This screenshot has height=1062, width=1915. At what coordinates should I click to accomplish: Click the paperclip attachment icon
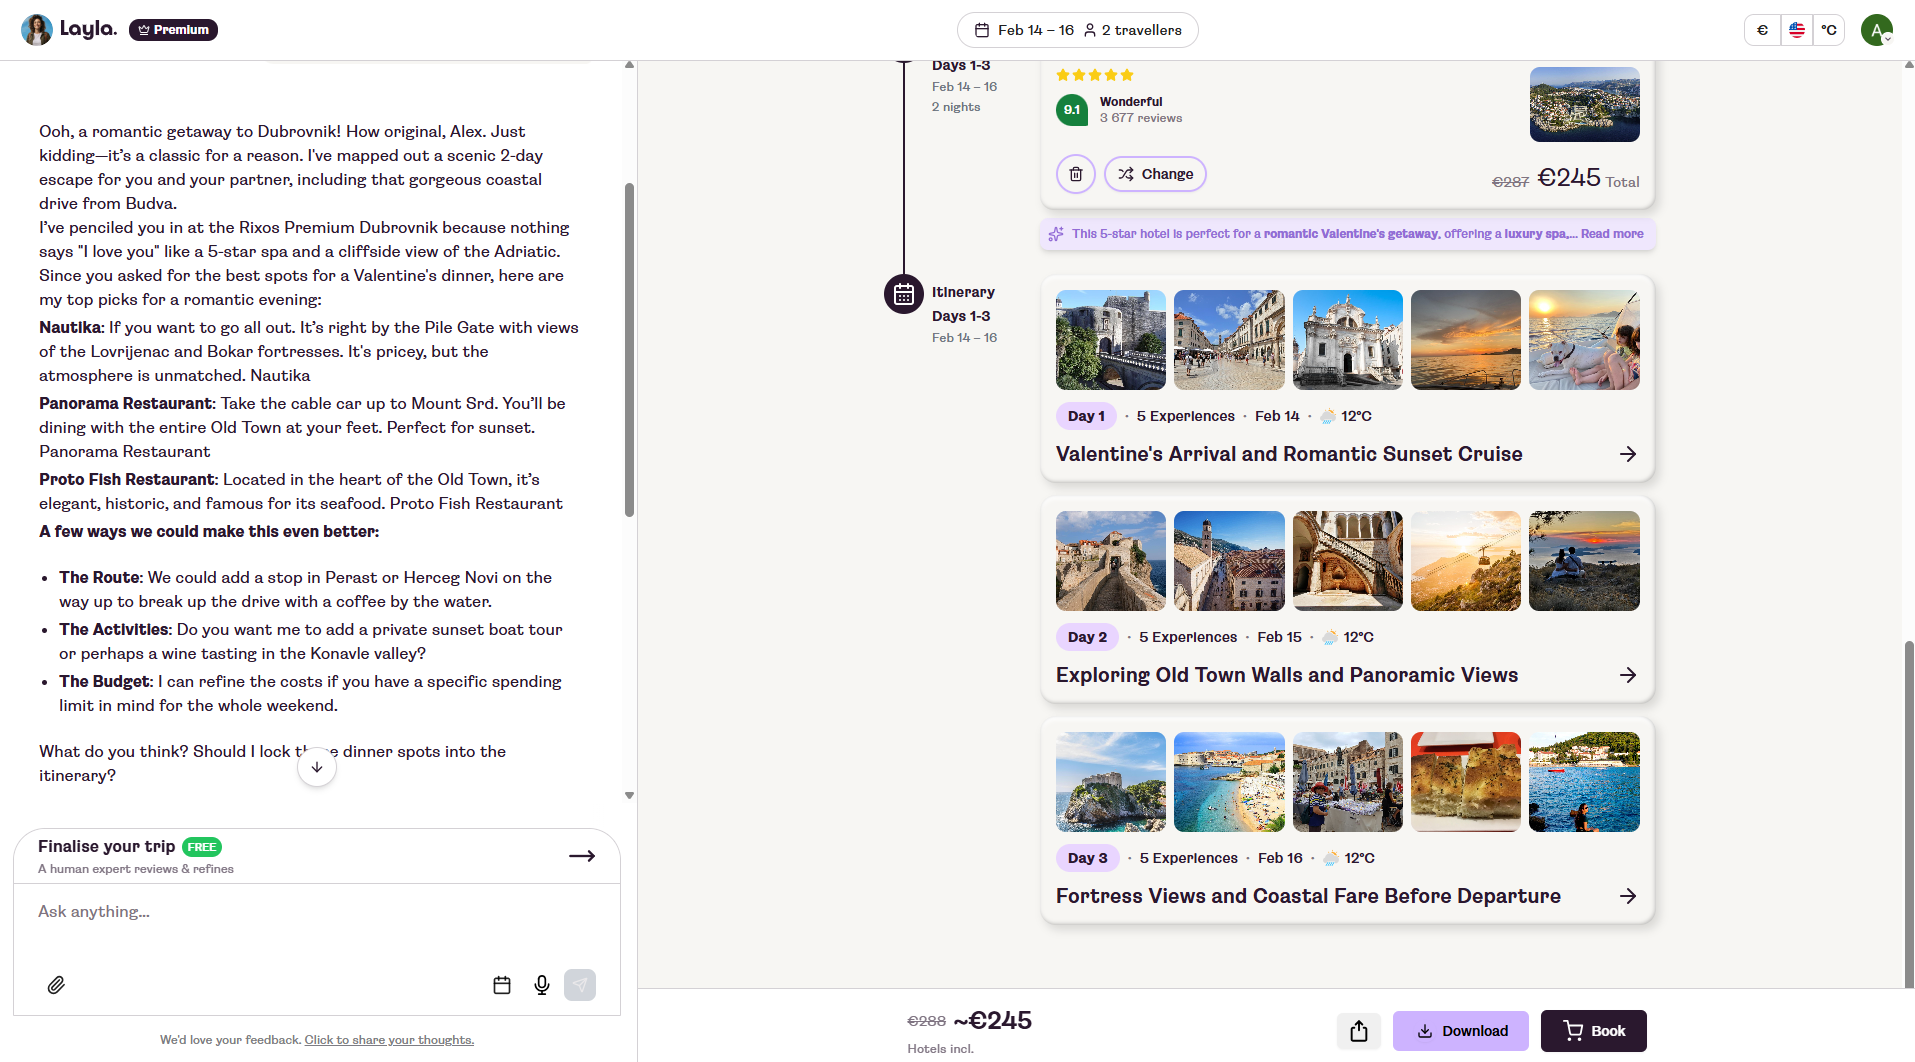point(56,985)
